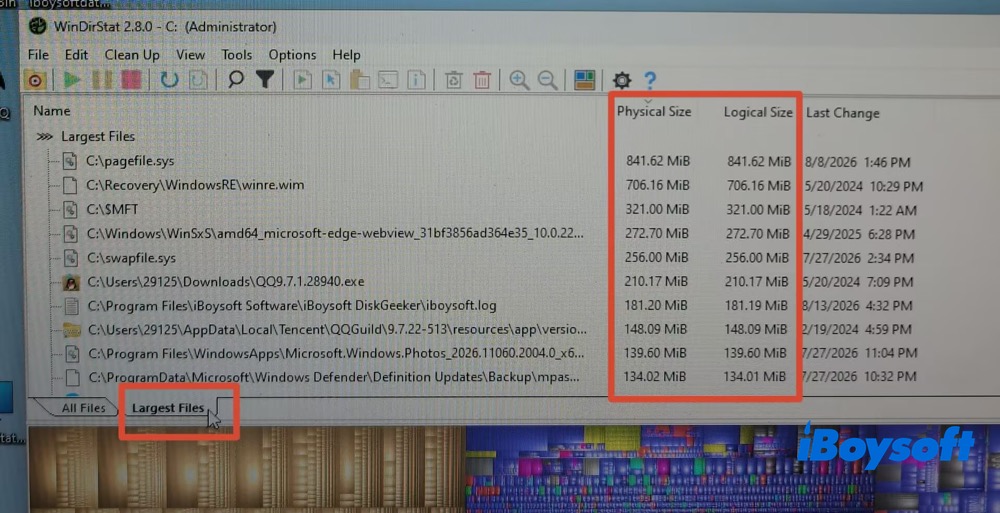Click the 8/8/2026 1:46 PM date
The width and height of the screenshot is (1000, 513).
[x=857, y=163]
